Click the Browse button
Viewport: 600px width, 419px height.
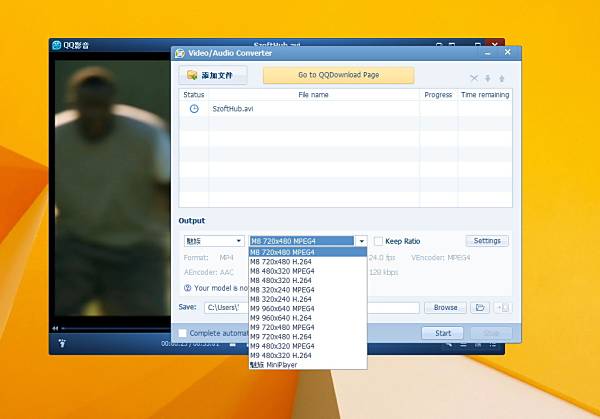click(445, 307)
